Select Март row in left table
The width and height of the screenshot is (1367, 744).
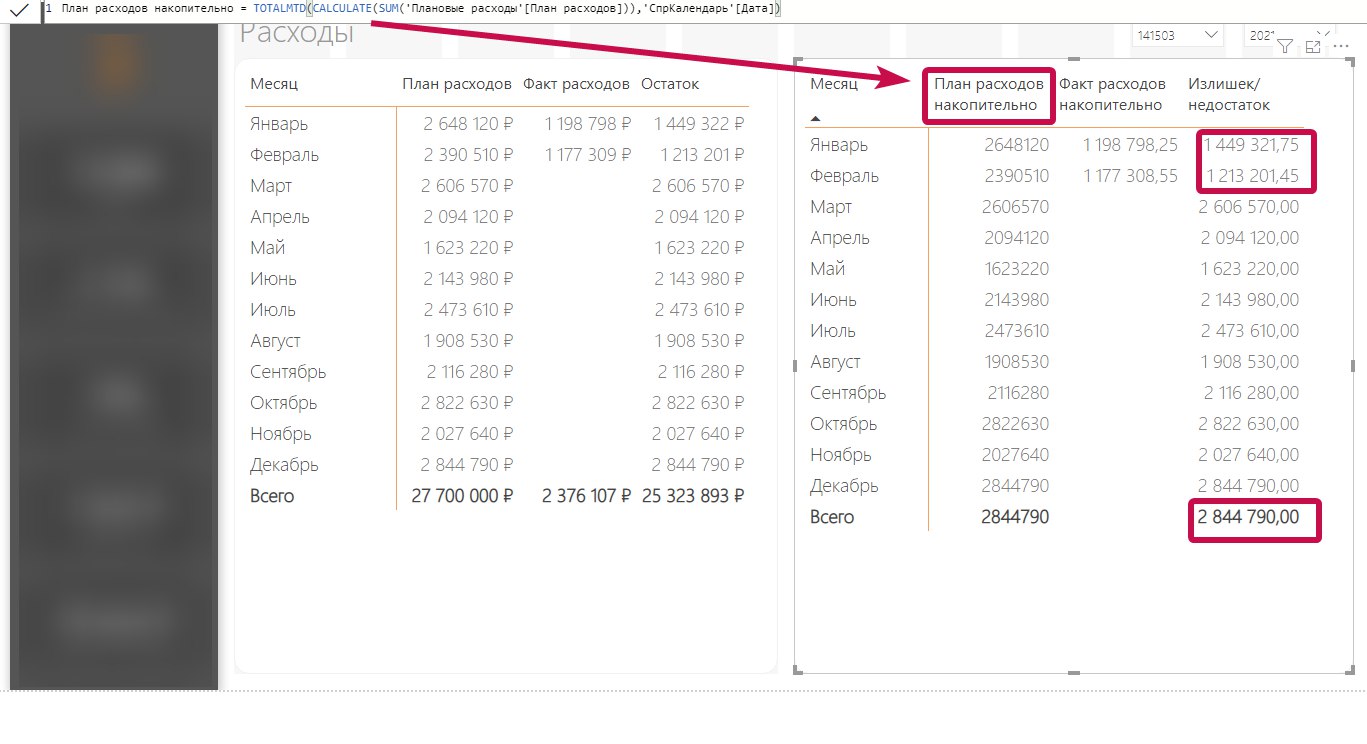point(497,186)
